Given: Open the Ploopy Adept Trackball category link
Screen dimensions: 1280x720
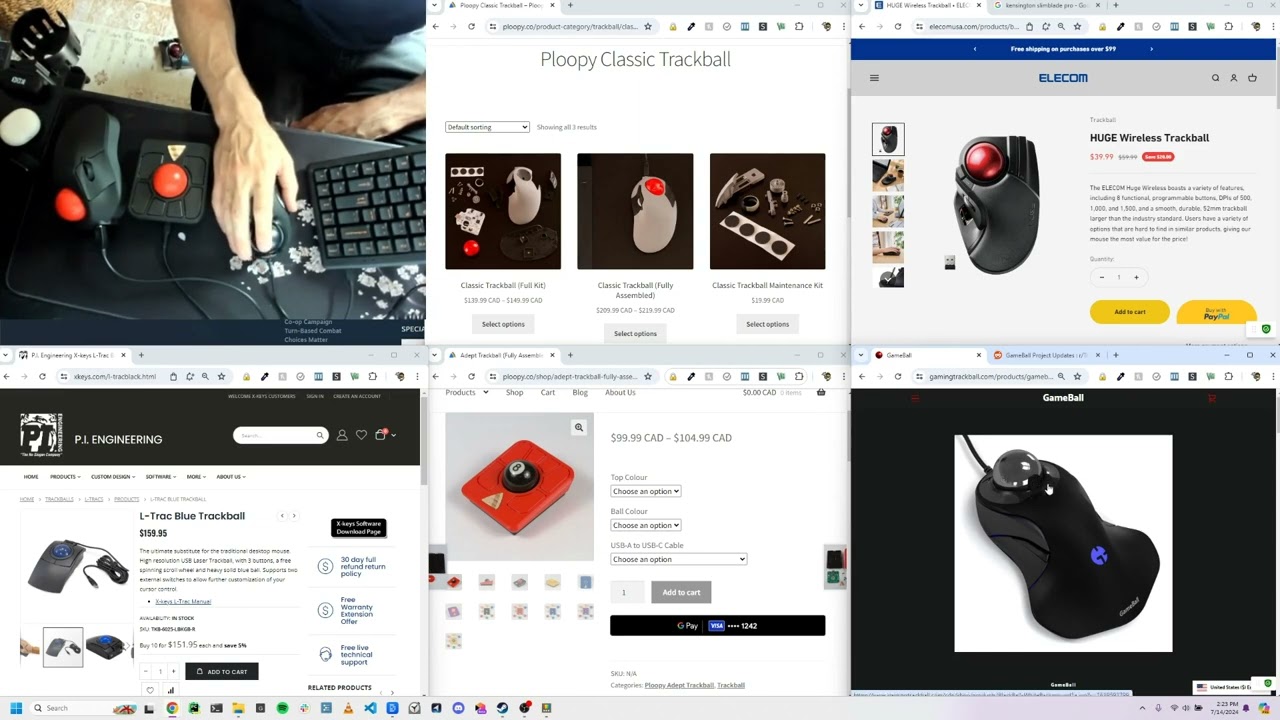Looking at the screenshot, I should pyautogui.click(x=679, y=685).
